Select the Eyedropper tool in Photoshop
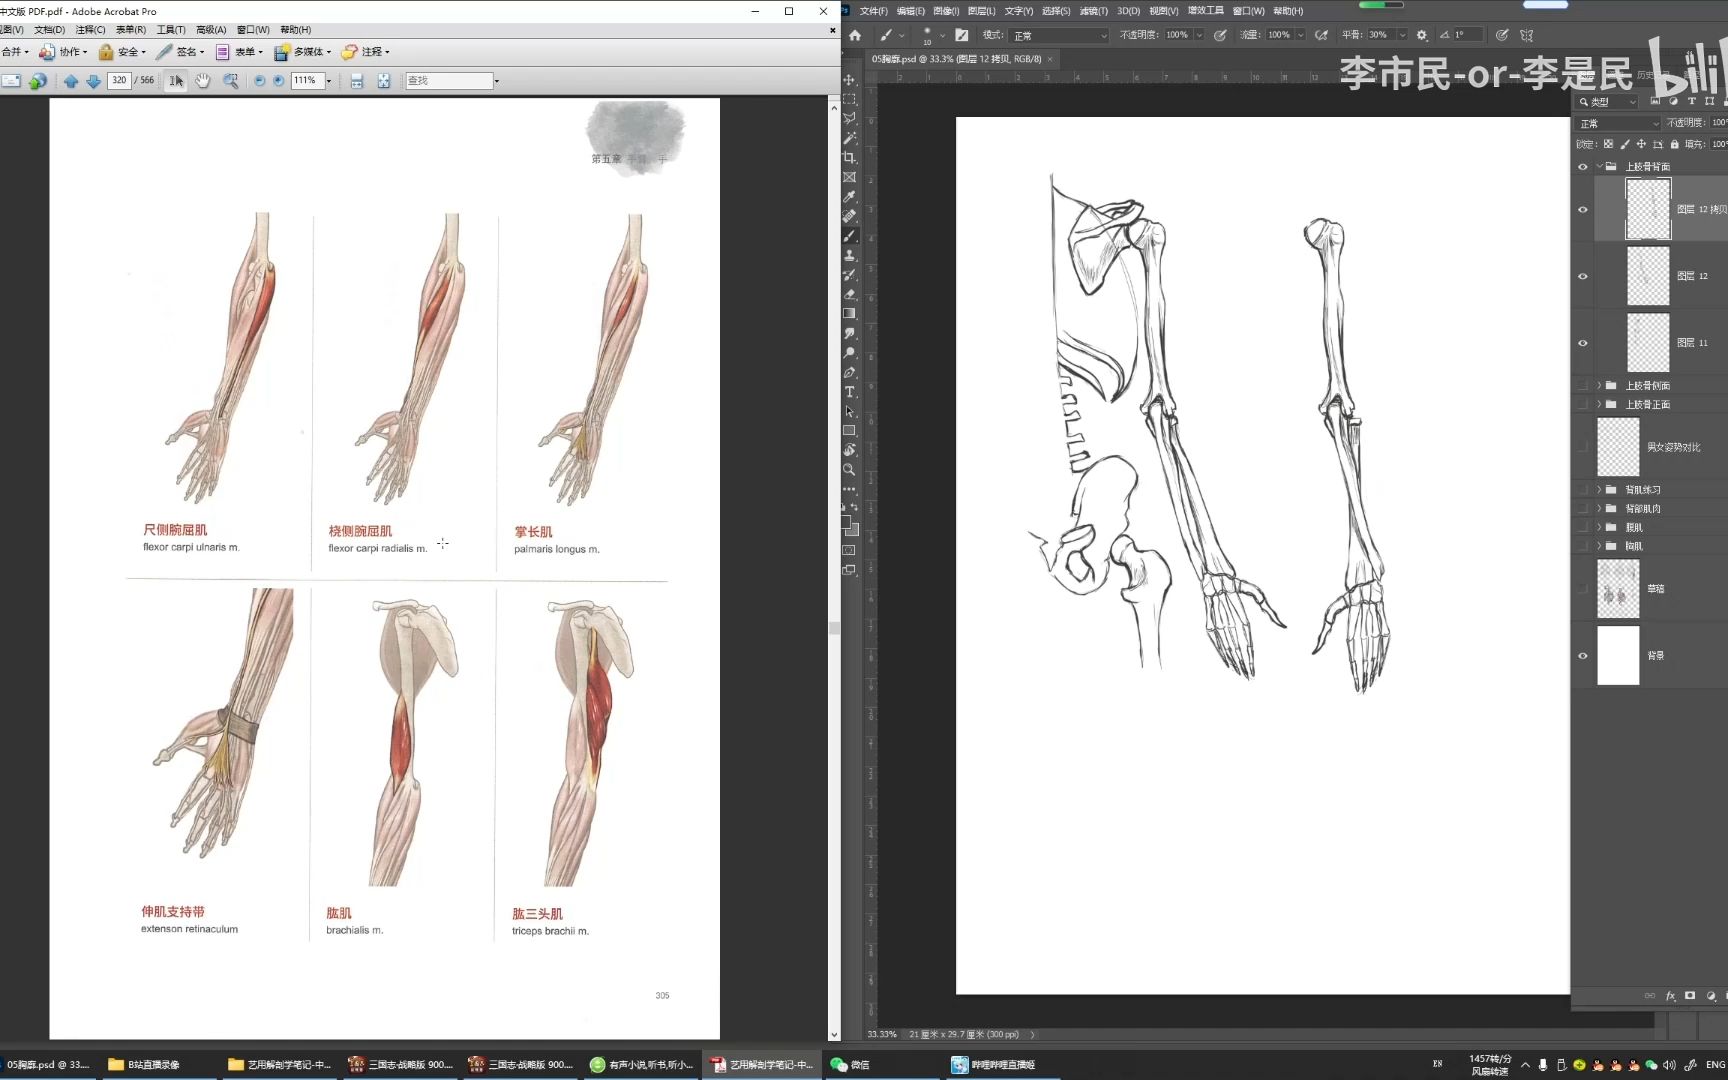This screenshot has height=1080, width=1728. tap(849, 197)
